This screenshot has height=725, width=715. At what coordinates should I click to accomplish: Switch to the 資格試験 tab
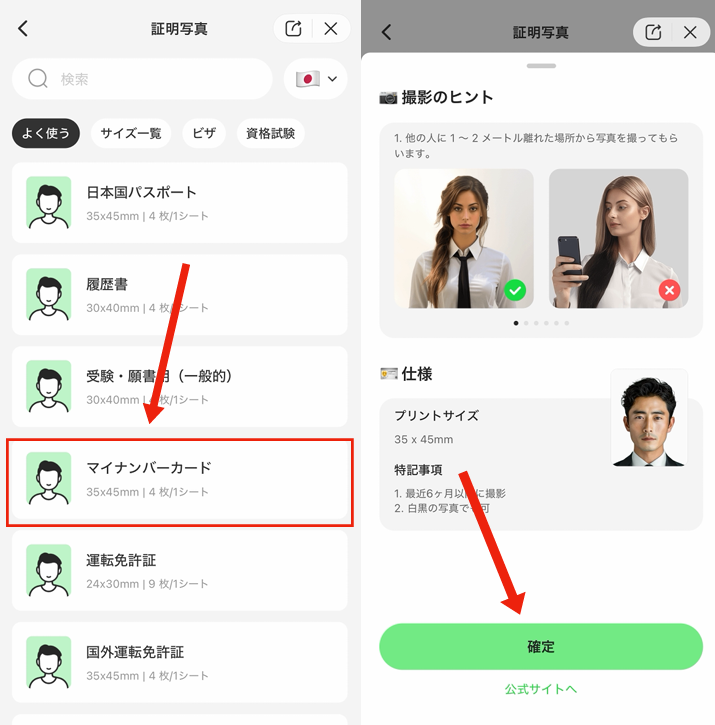[271, 133]
